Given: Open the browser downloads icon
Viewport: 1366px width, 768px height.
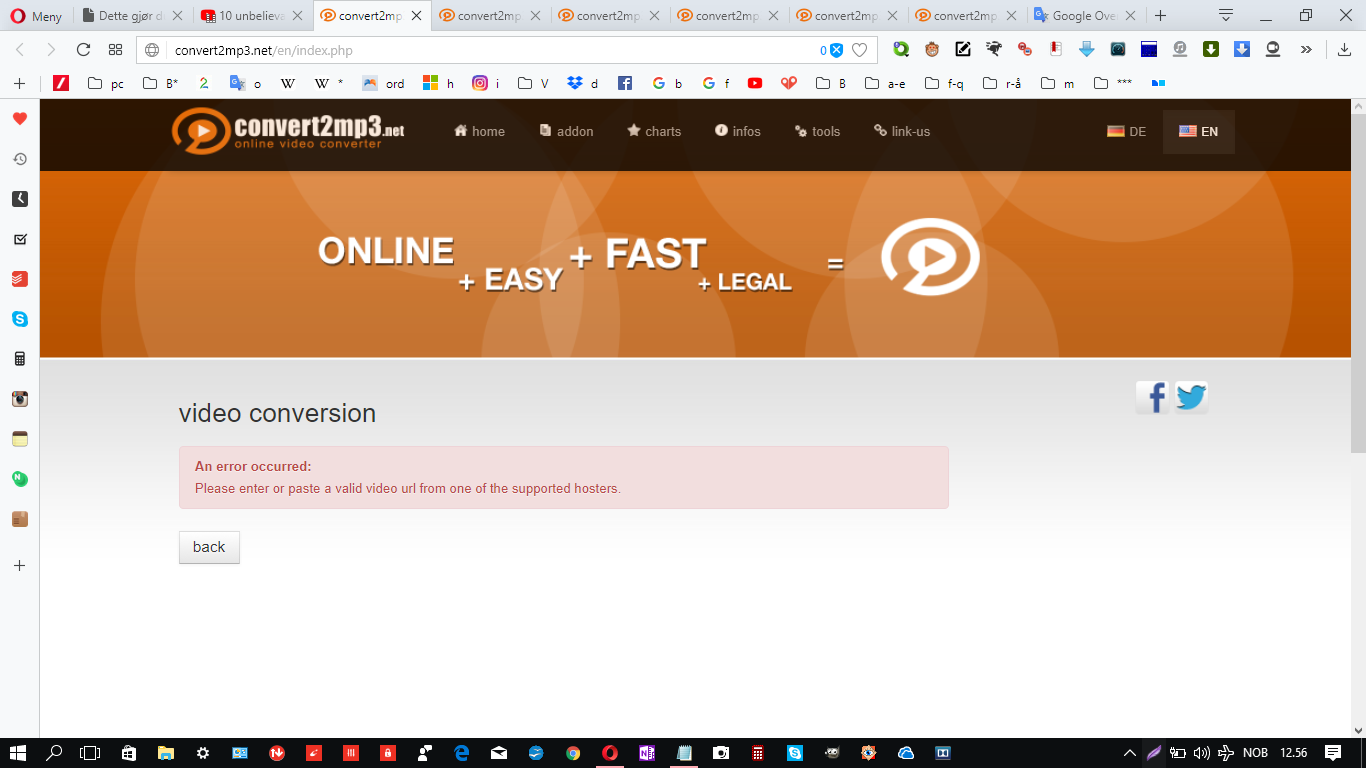Looking at the screenshot, I should 1344,50.
